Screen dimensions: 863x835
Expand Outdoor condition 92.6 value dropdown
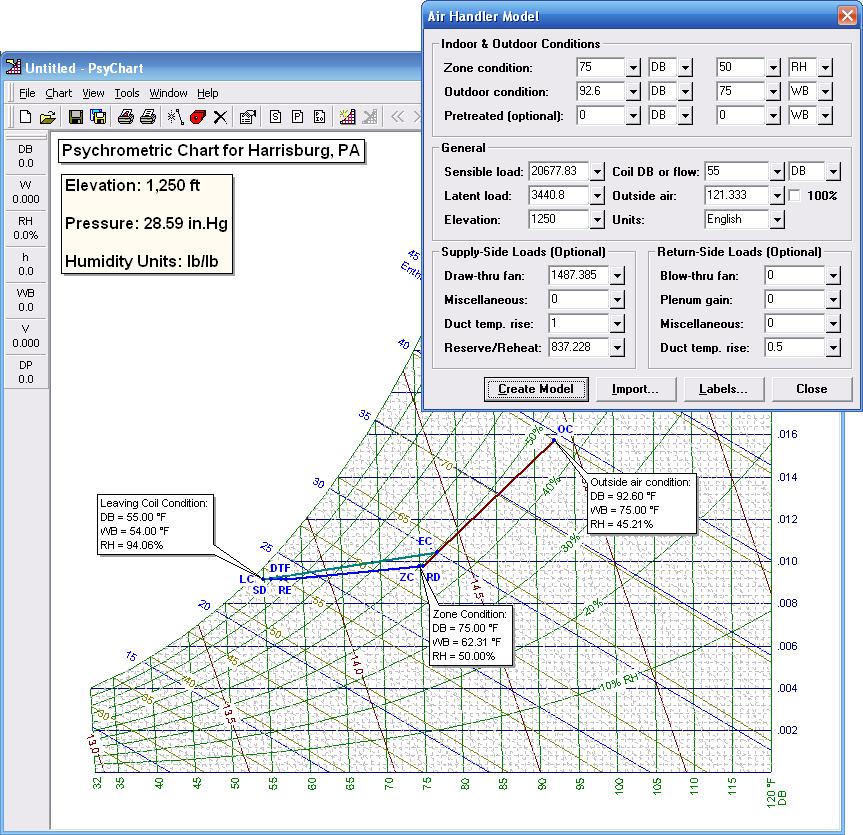coord(633,91)
